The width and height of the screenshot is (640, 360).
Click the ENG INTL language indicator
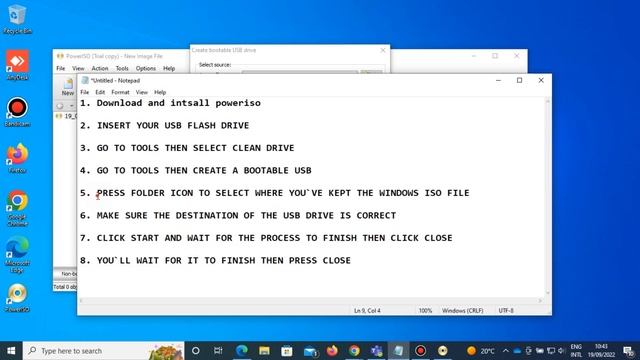(x=576, y=351)
